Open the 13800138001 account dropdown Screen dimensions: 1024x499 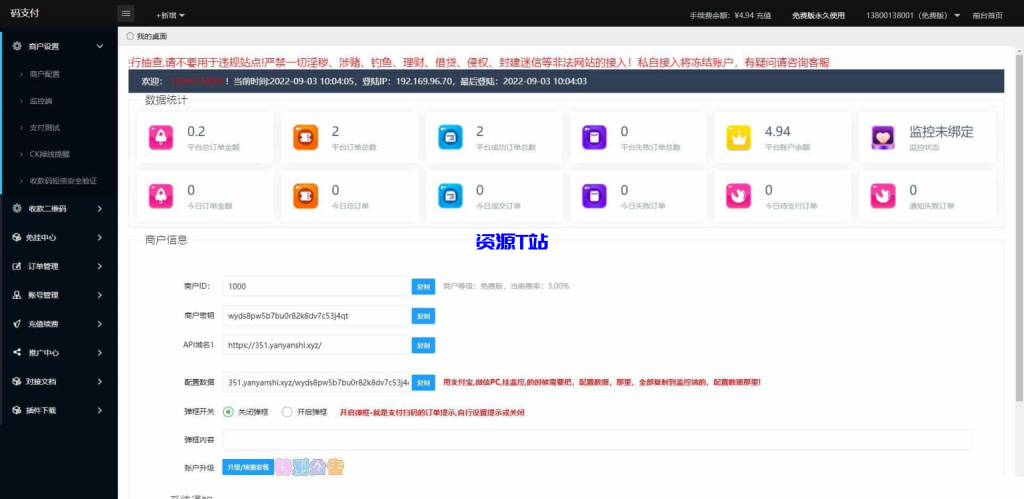[912, 15]
